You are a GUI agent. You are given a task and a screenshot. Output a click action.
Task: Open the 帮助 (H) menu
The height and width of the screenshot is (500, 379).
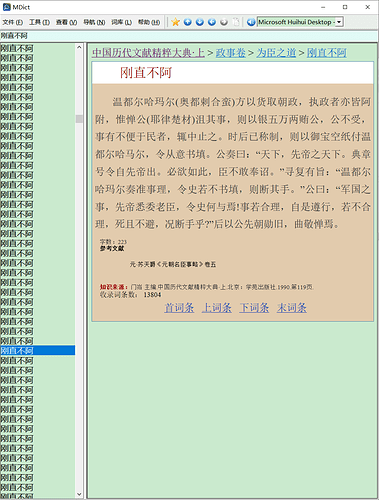pos(149,22)
